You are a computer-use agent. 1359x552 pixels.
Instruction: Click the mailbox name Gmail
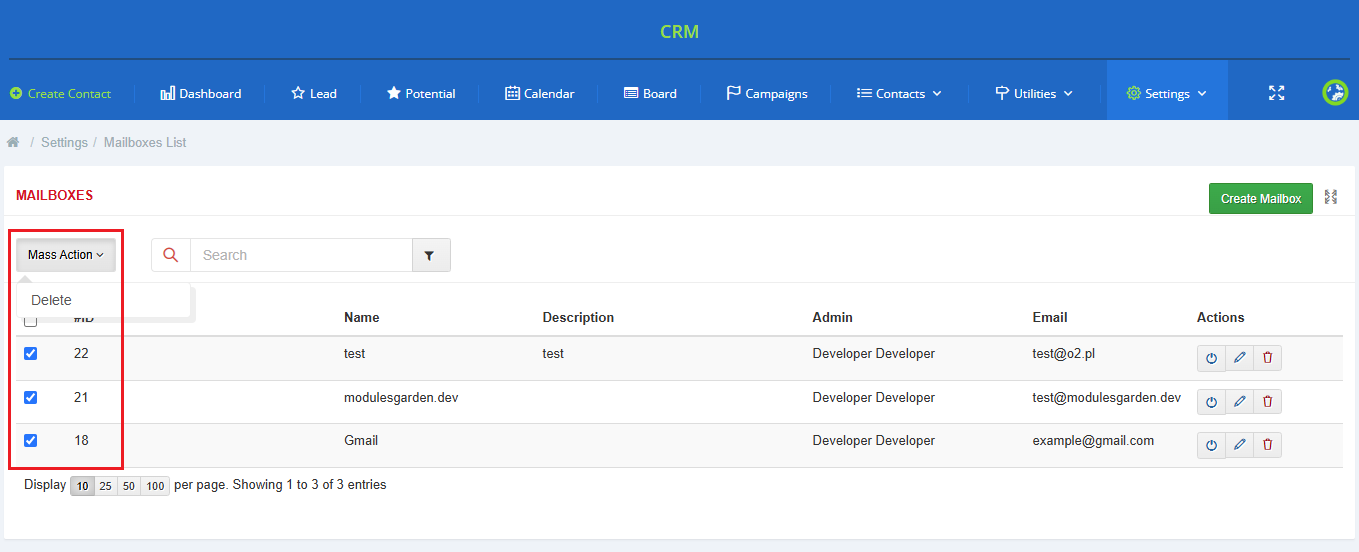coord(361,440)
